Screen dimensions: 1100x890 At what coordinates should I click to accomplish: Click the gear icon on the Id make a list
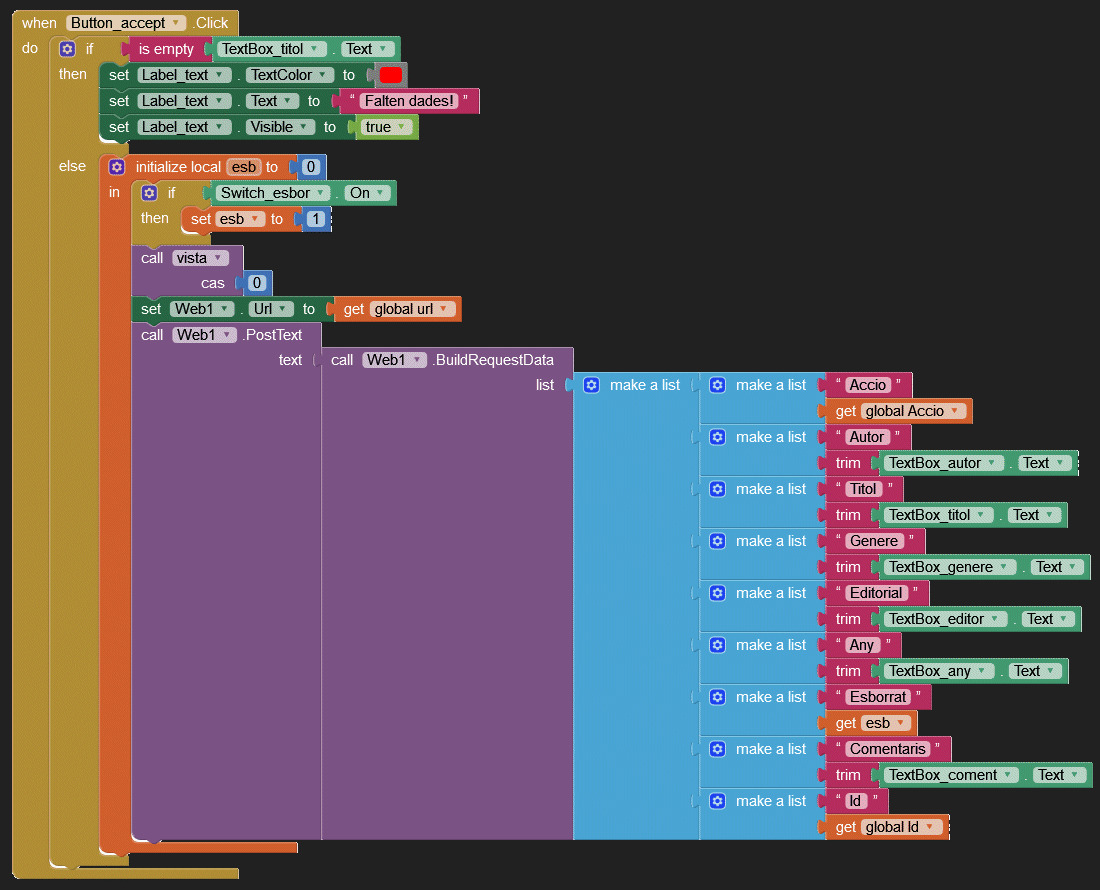pos(717,801)
